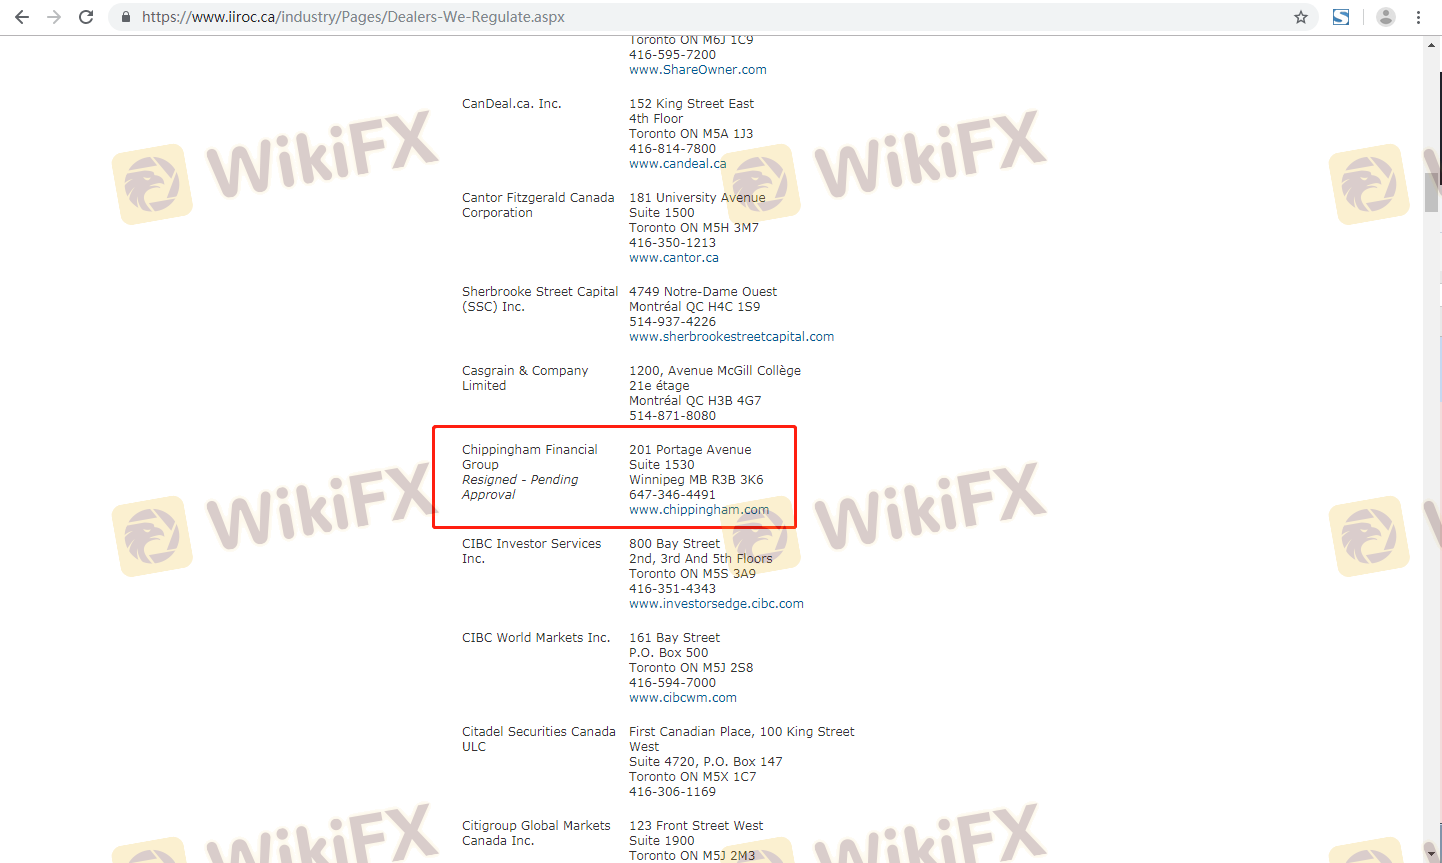Viewport: 1442px width, 863px height.
Task: Click the Winnipeg MB R3B 3K6 line
Action: click(696, 480)
